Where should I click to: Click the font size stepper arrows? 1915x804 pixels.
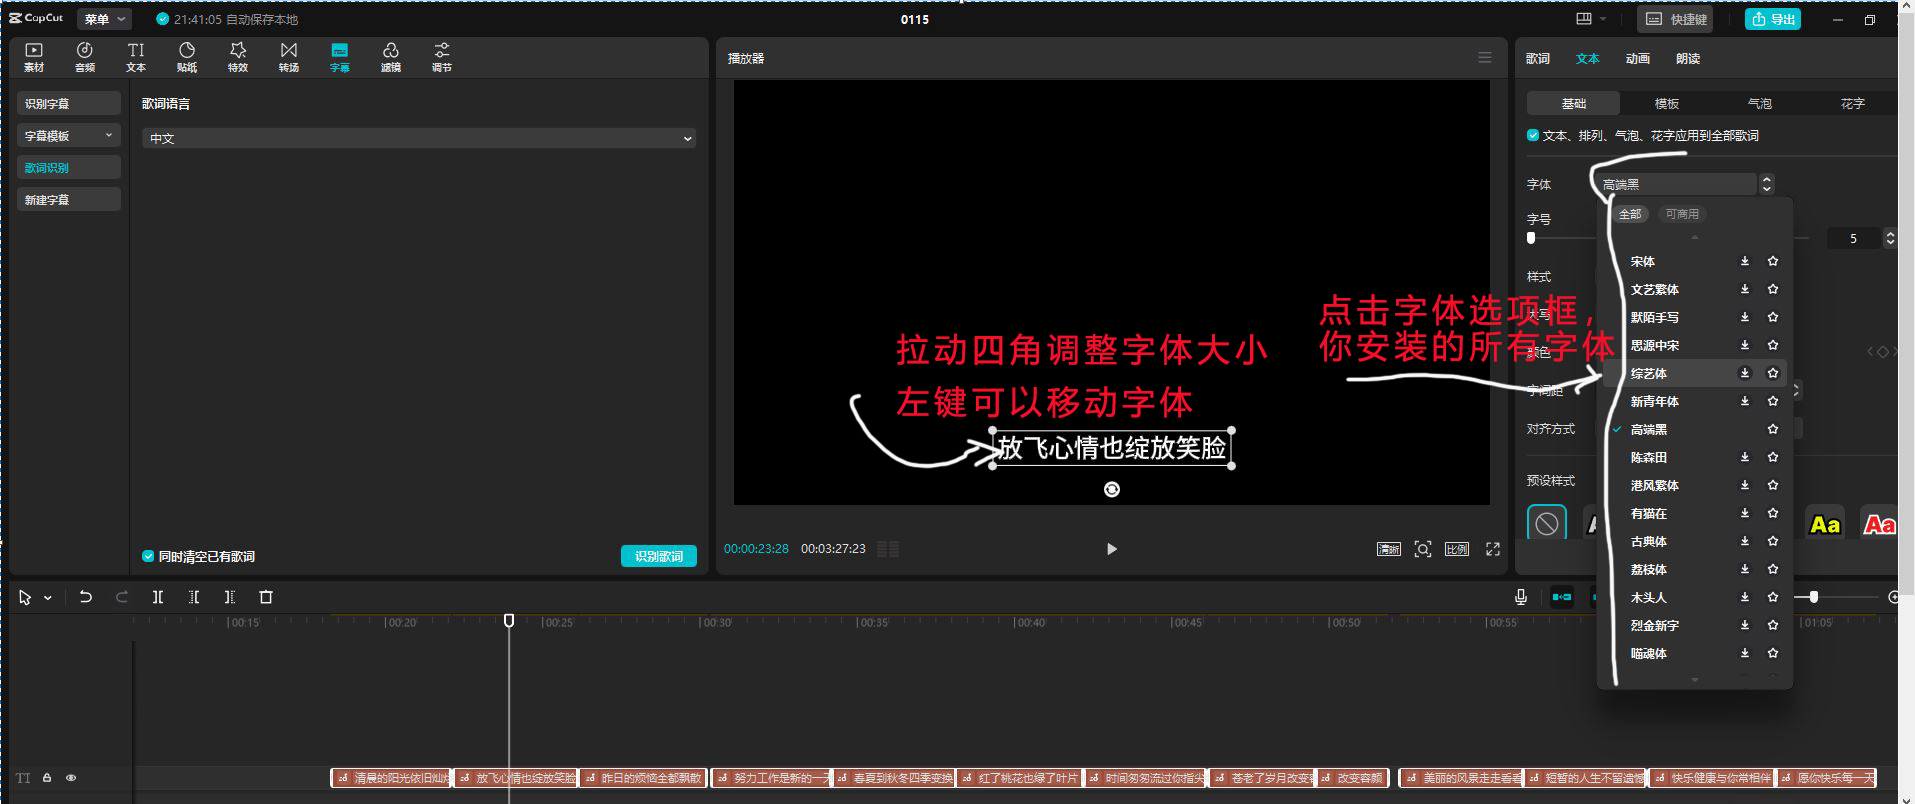1889,238
